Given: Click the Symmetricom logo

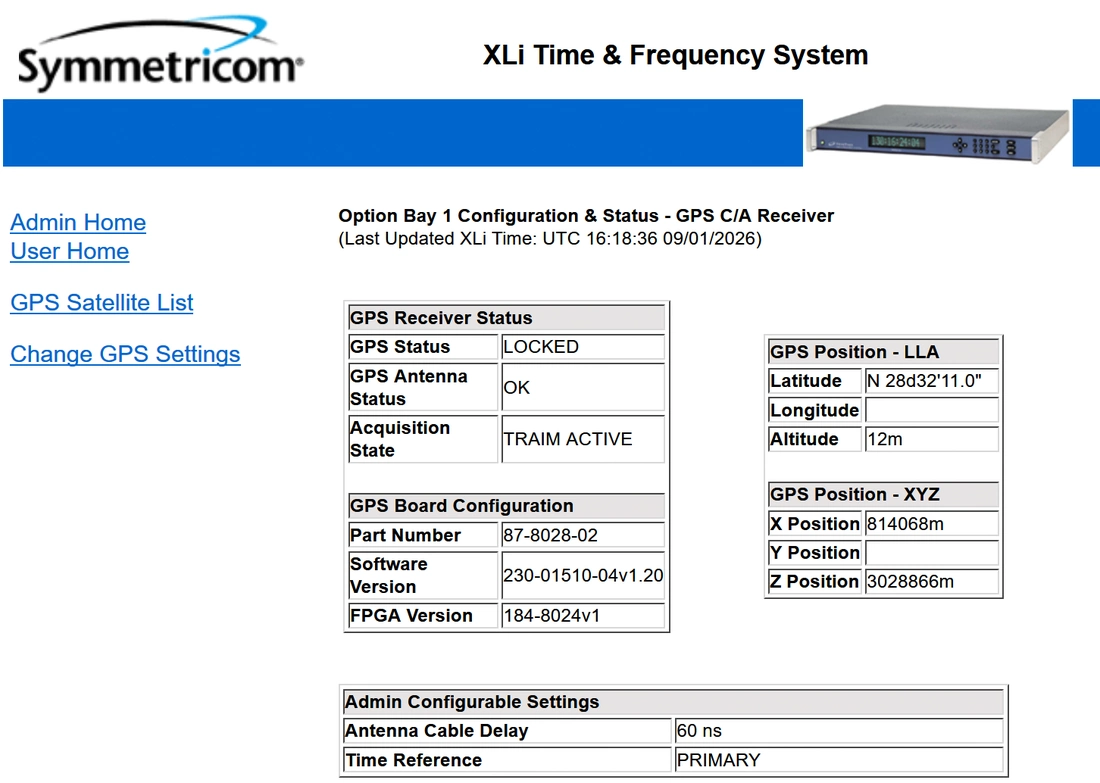Looking at the screenshot, I should [160, 55].
